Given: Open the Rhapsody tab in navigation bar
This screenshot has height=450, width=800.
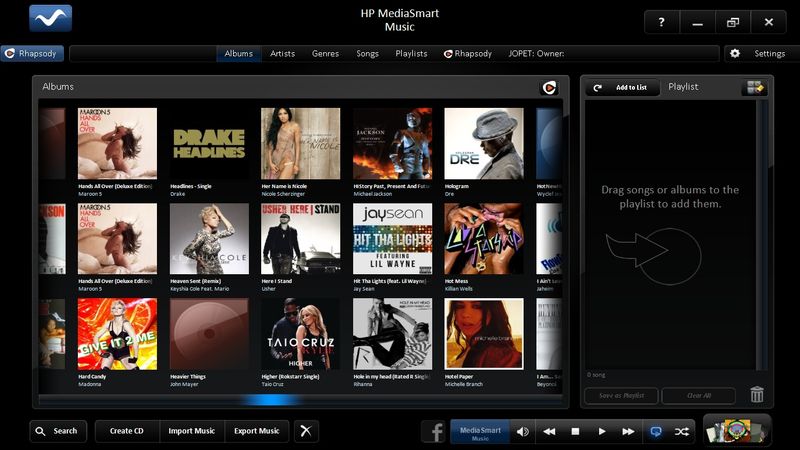Looking at the screenshot, I should coord(468,54).
